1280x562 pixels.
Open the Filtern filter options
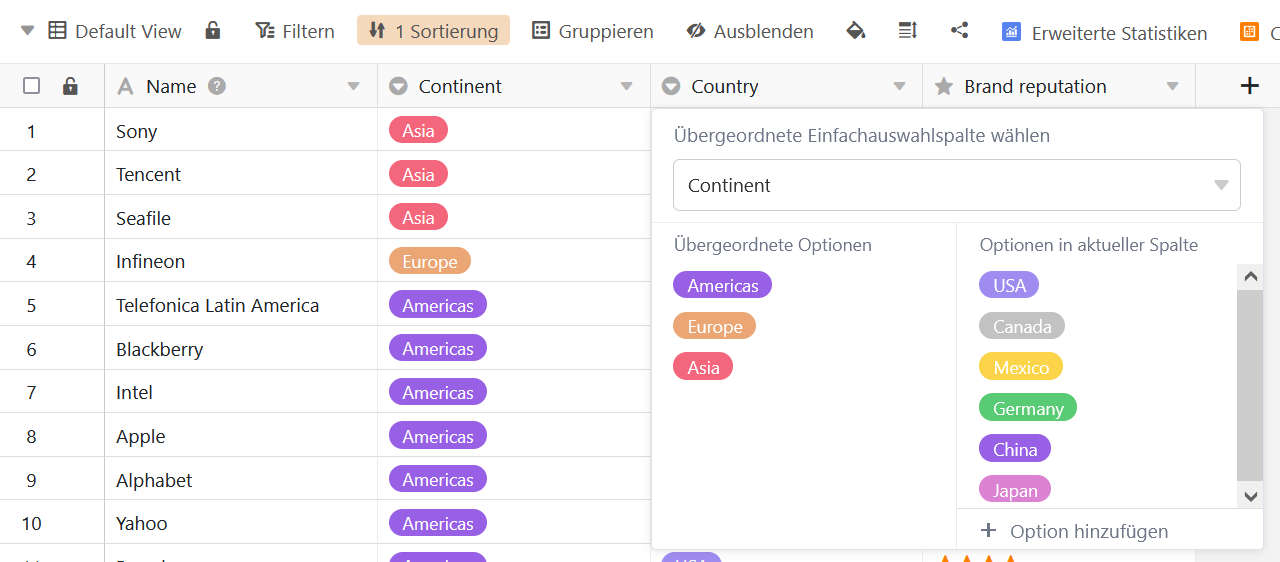pyautogui.click(x=295, y=31)
